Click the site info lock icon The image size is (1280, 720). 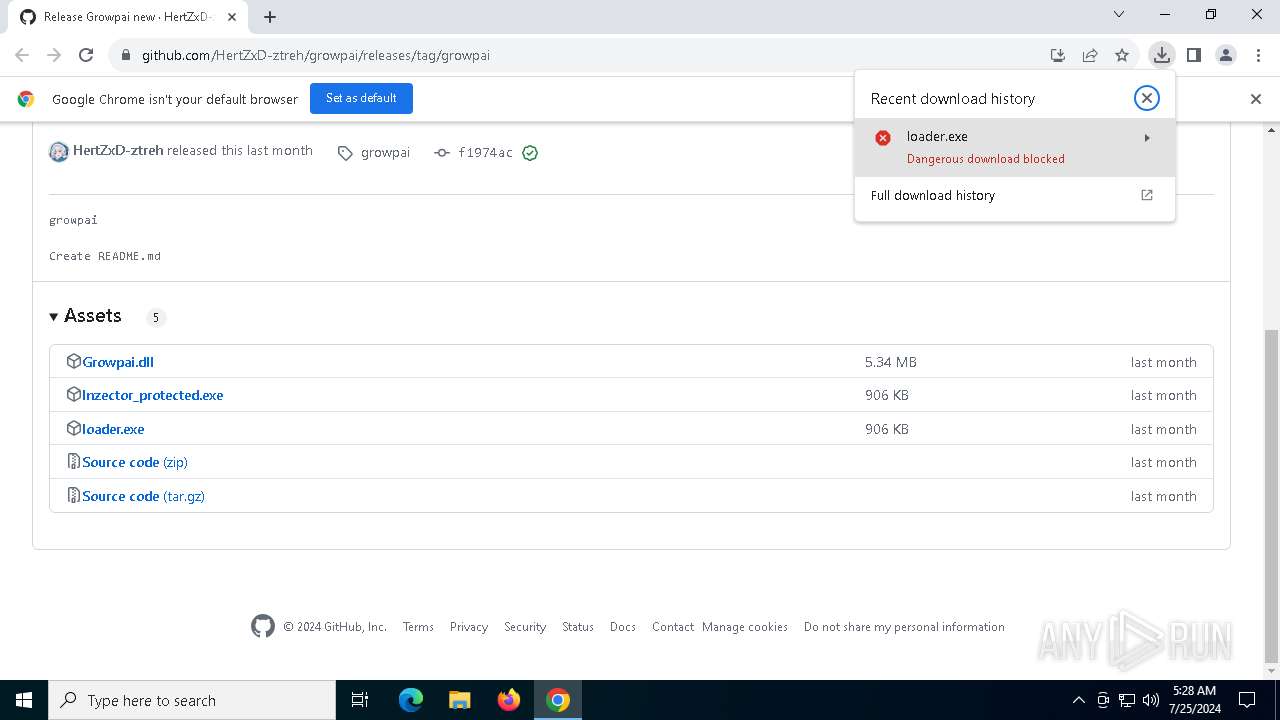click(x=125, y=55)
